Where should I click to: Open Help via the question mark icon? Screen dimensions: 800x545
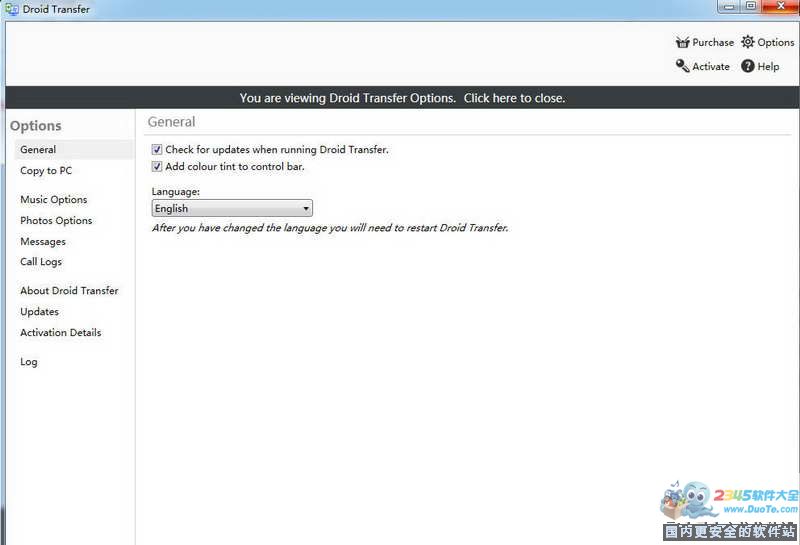coord(748,66)
